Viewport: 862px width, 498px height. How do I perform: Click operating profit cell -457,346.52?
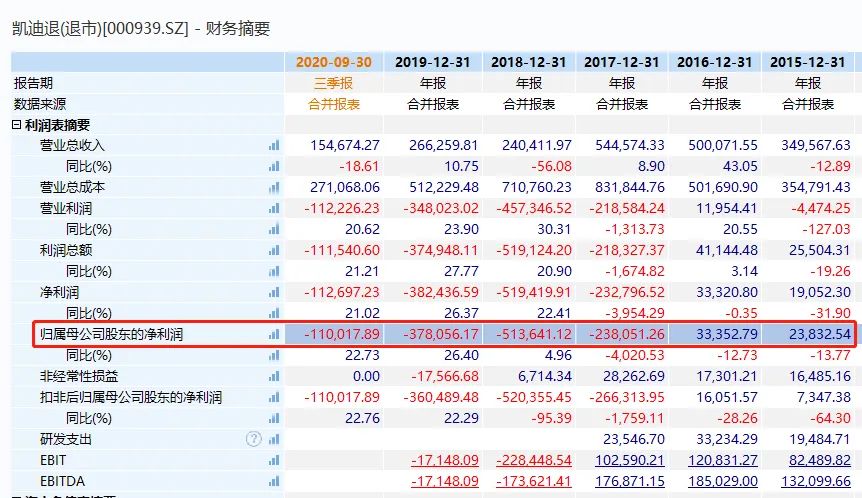pos(534,208)
